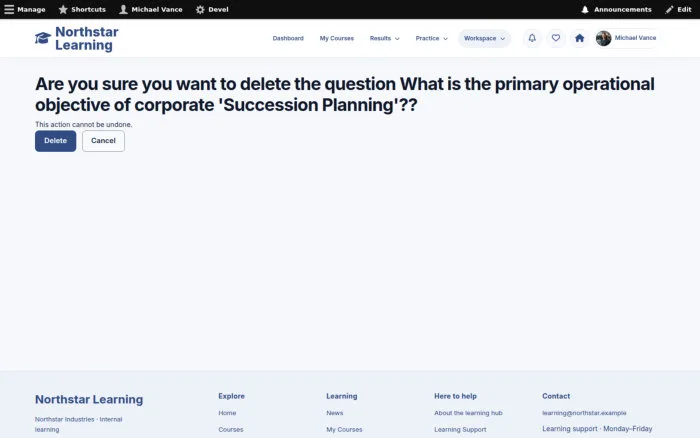Open Shortcuts star in admin toolbar

point(82,9)
